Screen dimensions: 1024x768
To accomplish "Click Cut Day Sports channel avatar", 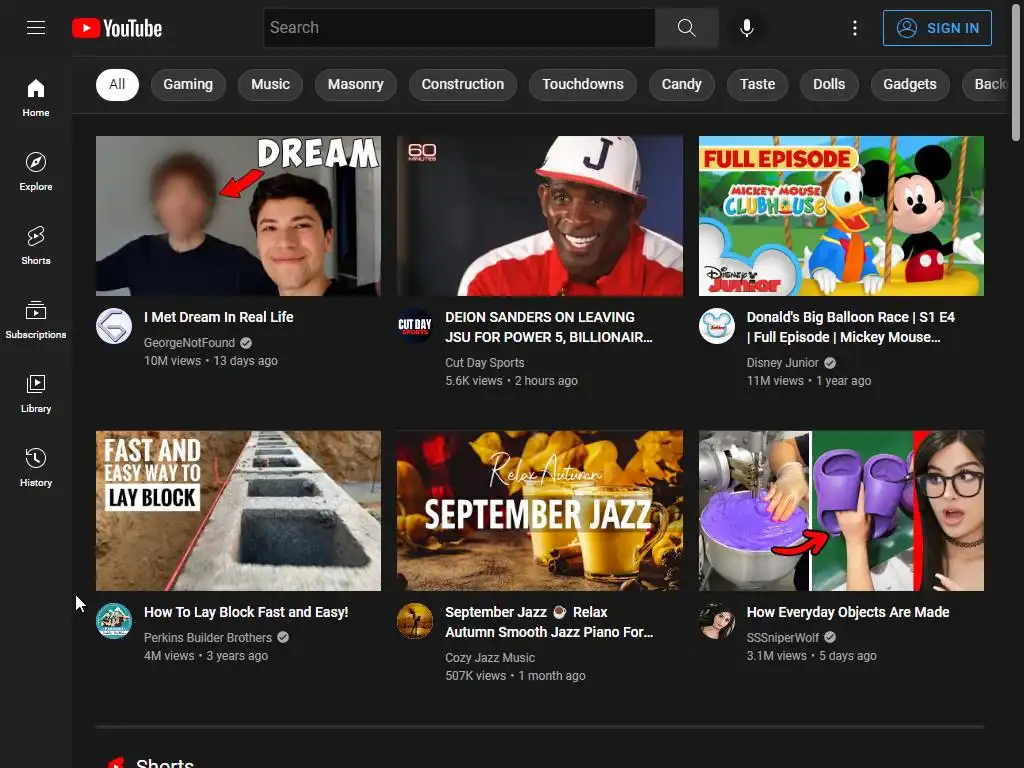I will point(415,326).
